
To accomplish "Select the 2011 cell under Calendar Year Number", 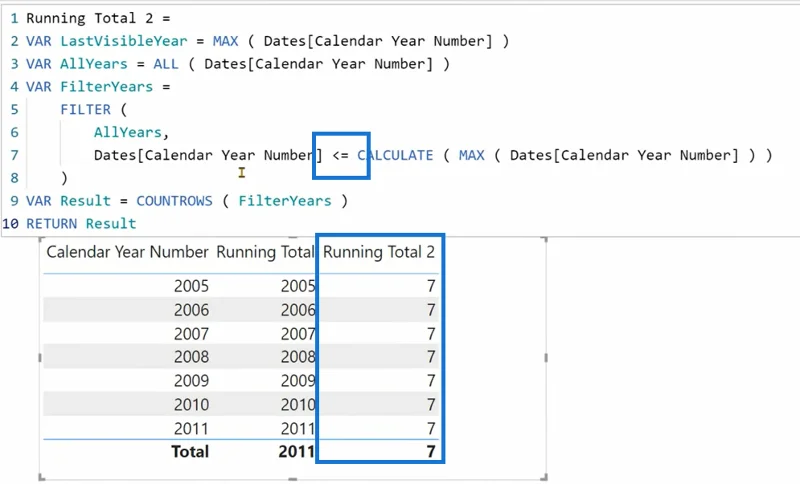I will 191,428.
